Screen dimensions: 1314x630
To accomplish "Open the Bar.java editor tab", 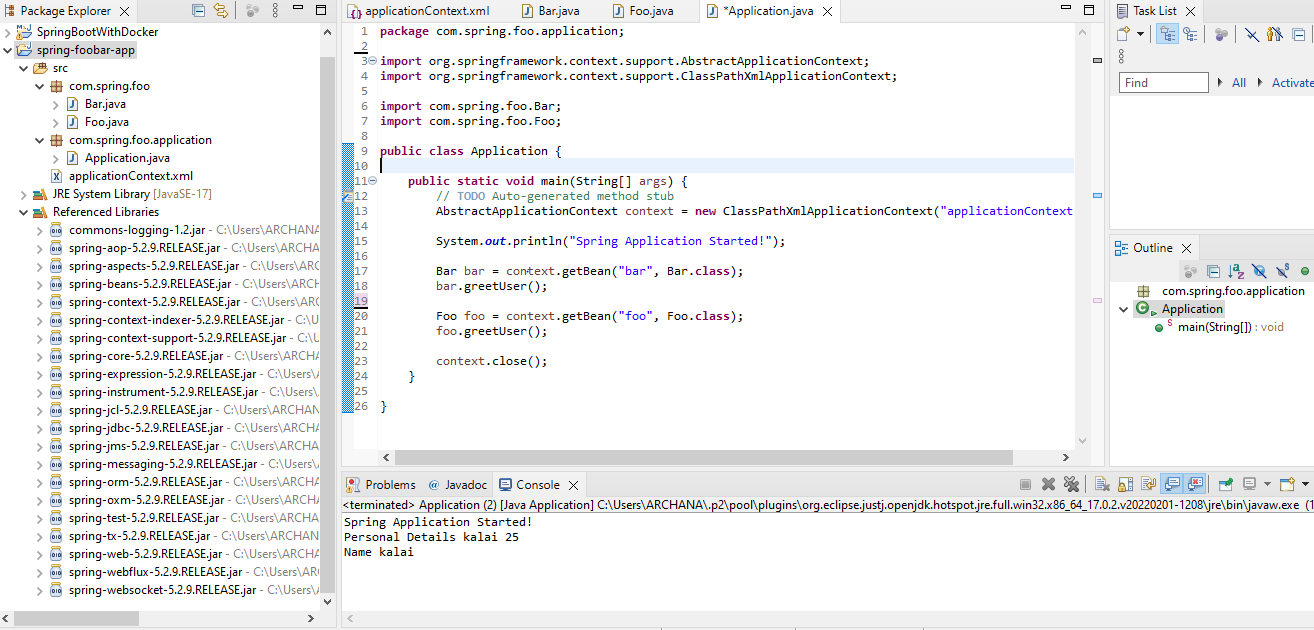I will pyautogui.click(x=555, y=11).
